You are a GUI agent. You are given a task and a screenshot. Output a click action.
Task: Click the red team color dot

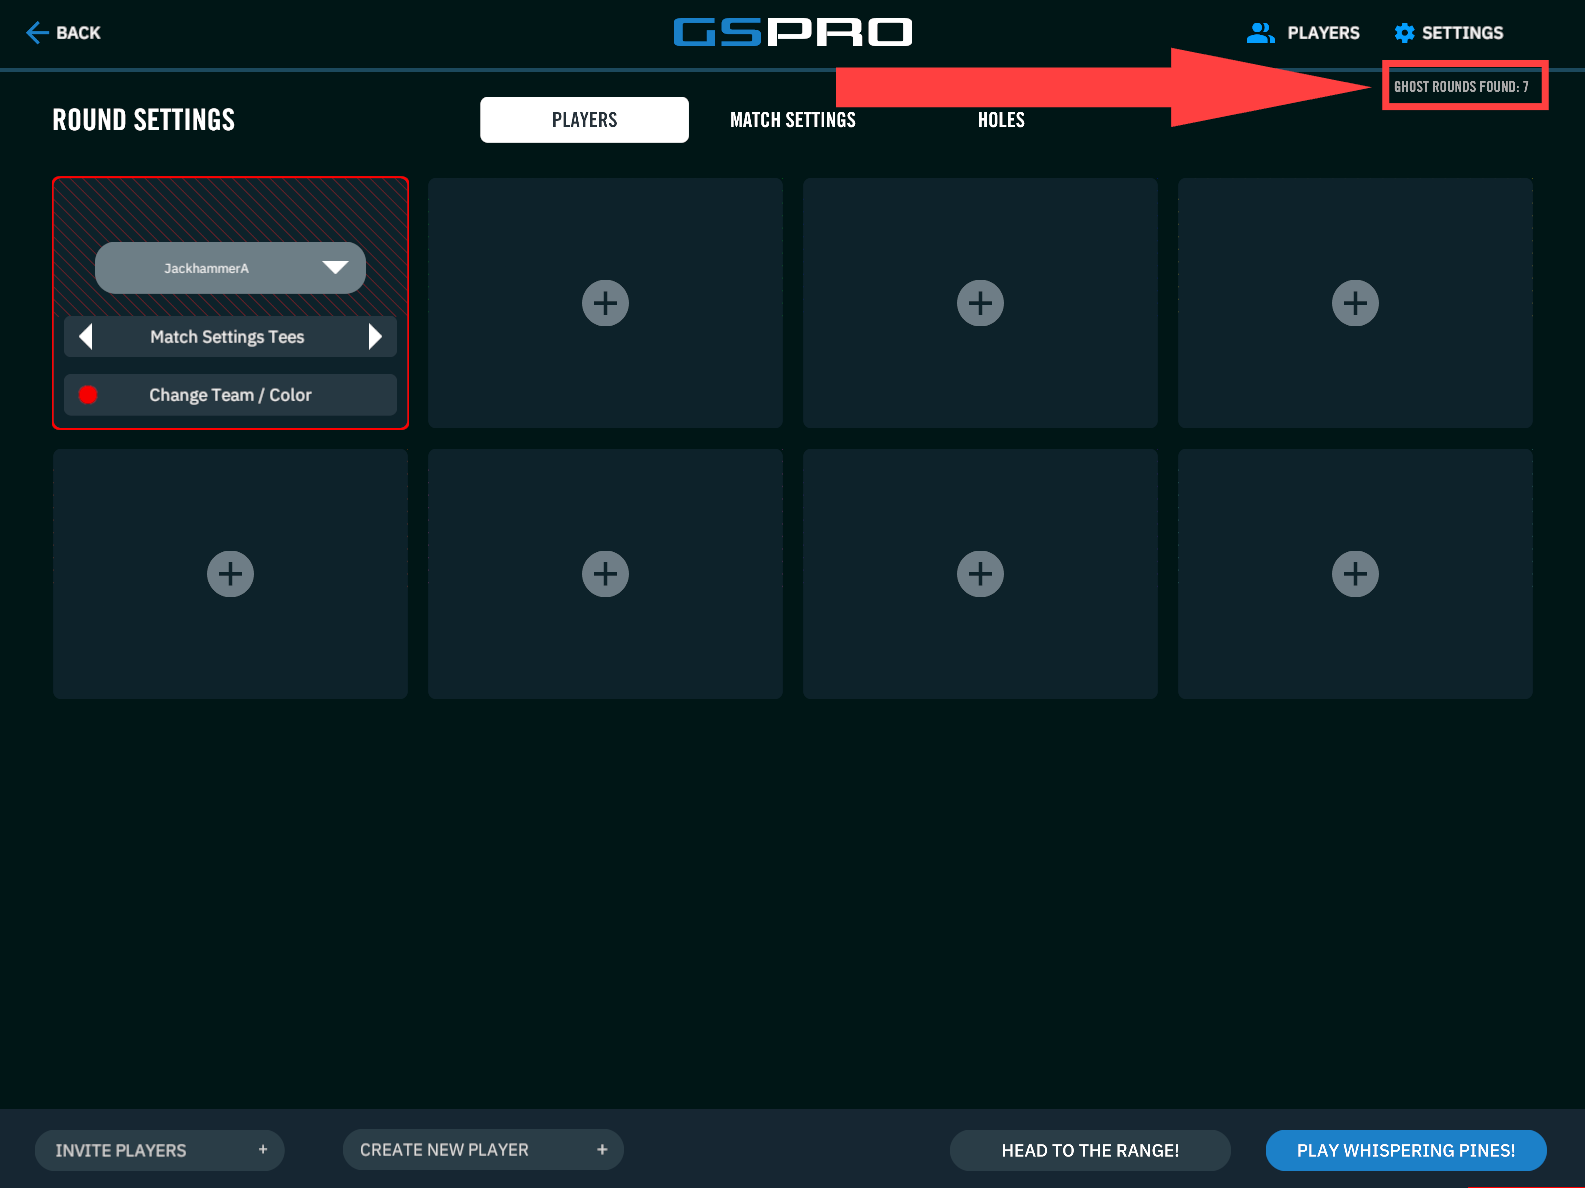(x=88, y=395)
